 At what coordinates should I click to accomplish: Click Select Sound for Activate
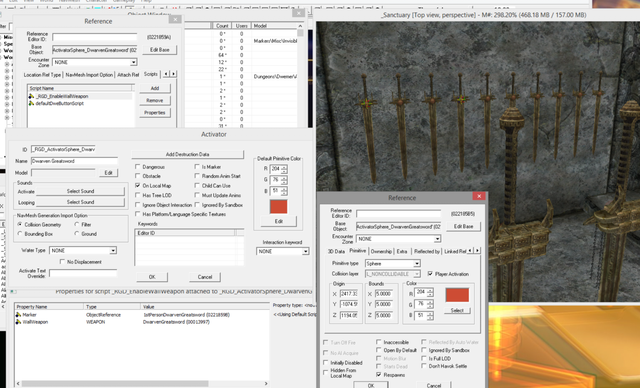coord(80,191)
